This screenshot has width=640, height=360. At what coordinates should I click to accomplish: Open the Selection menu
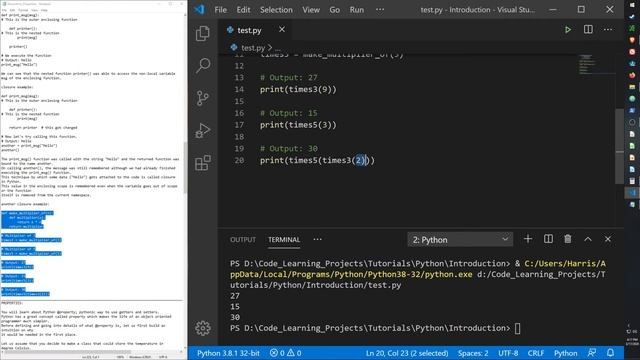pyautogui.click(x=276, y=10)
